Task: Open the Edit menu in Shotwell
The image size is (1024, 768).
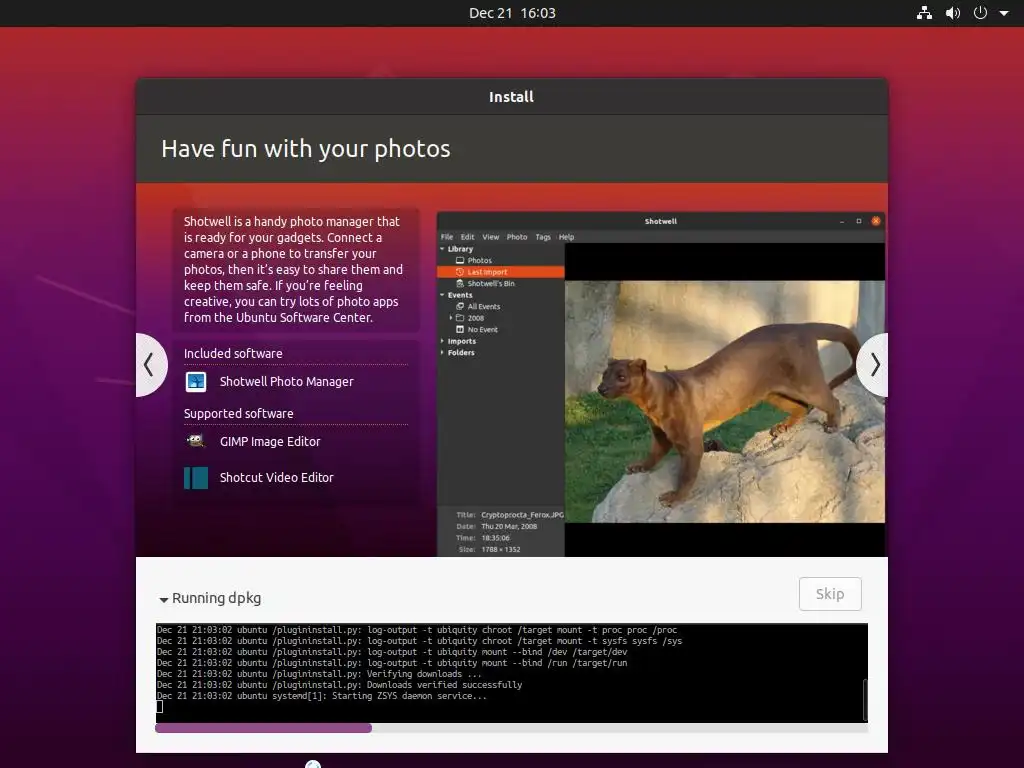Action: coord(468,237)
